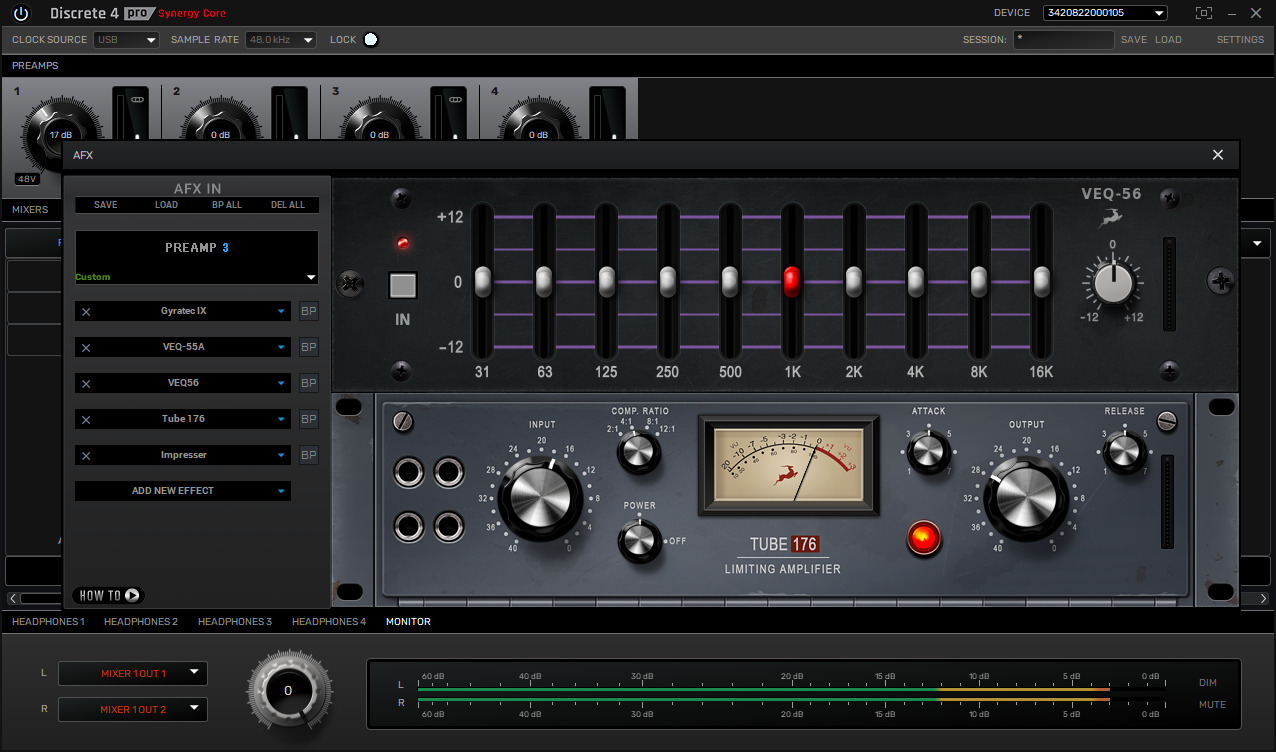Click the SESSION name input field

pos(1063,39)
